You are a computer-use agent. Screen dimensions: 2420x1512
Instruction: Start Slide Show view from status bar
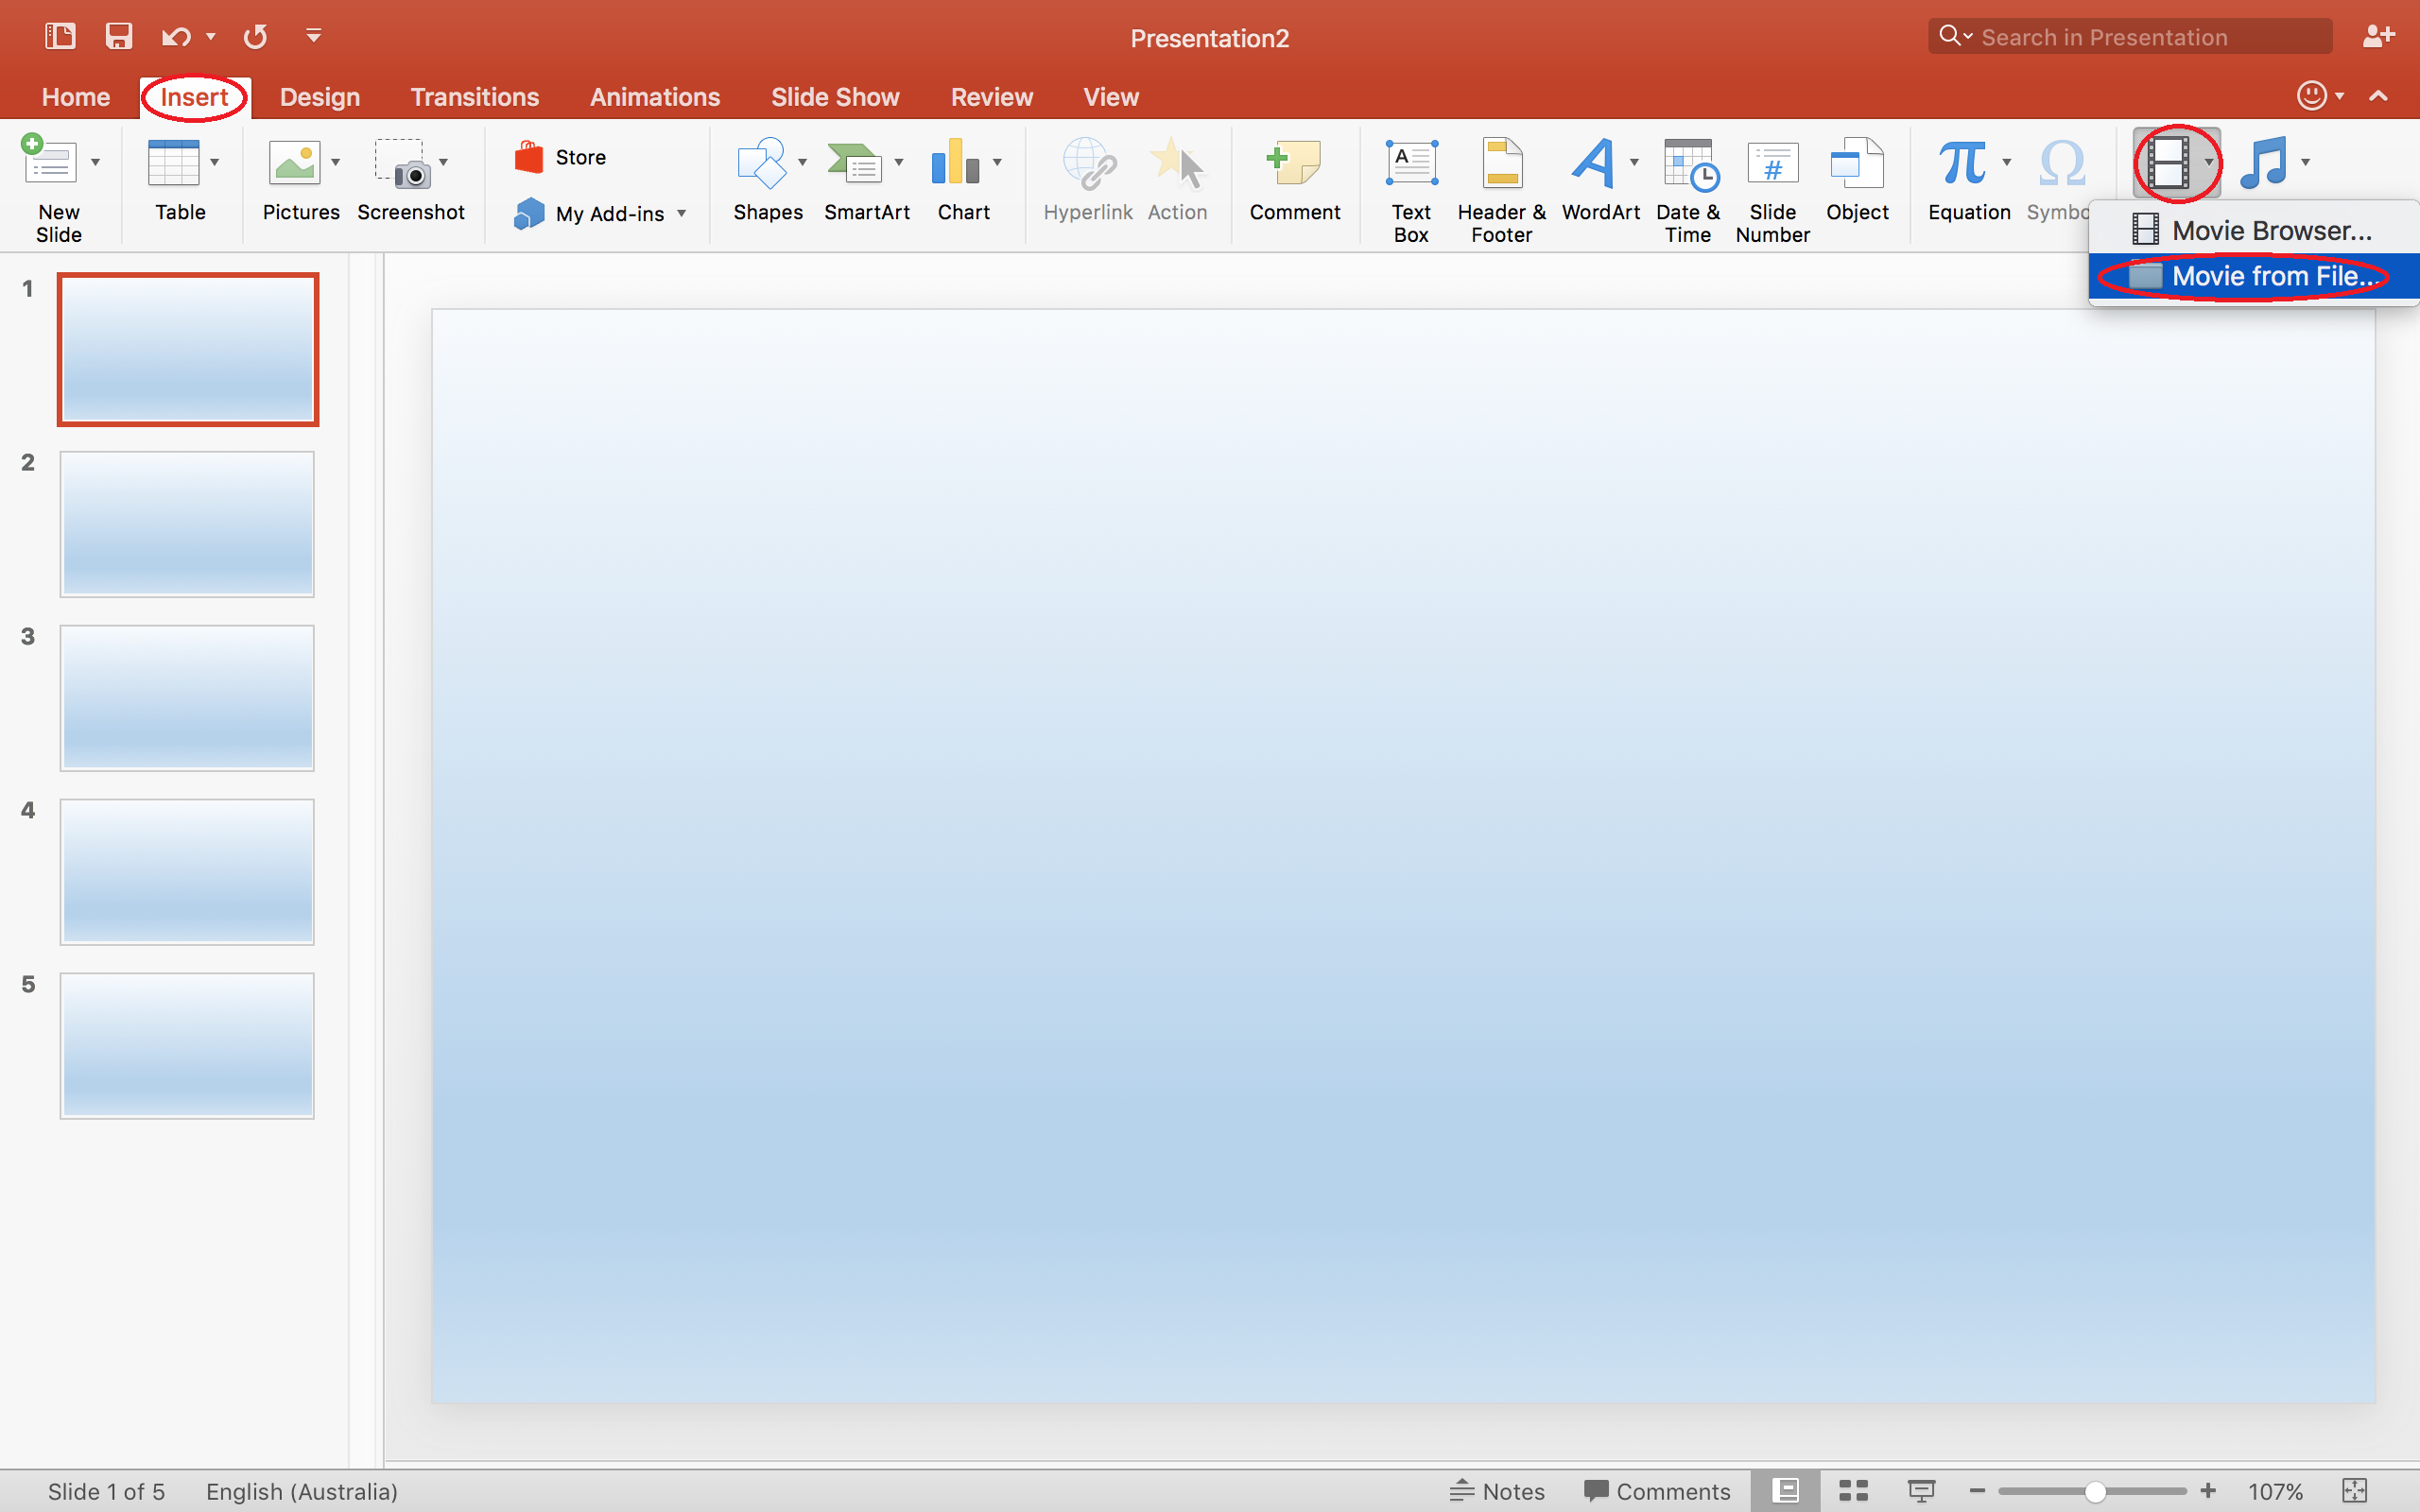click(x=1921, y=1490)
